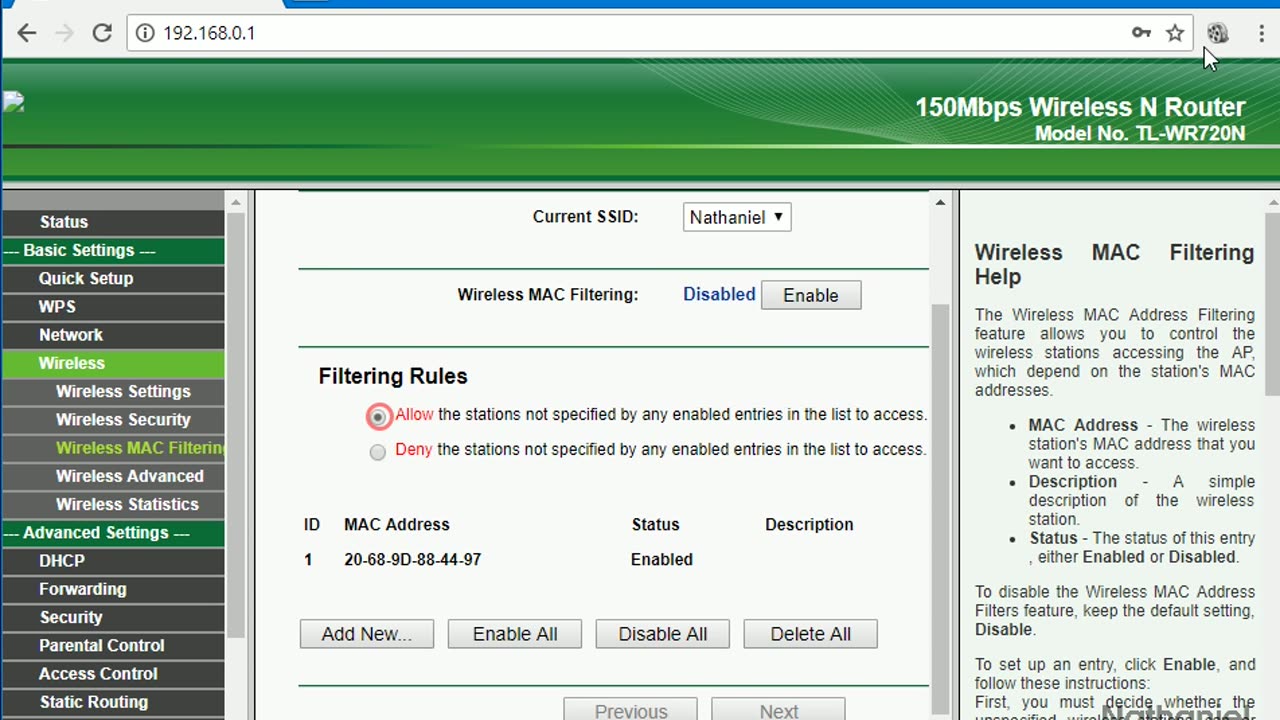Viewport: 1280px width, 720px height.
Task: Open saved passwords key icon
Action: 1141,33
